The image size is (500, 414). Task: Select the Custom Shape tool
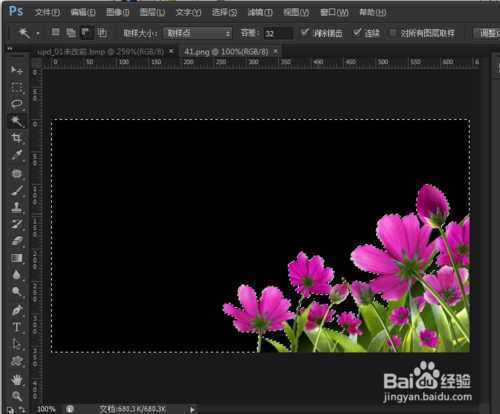[x=17, y=361]
